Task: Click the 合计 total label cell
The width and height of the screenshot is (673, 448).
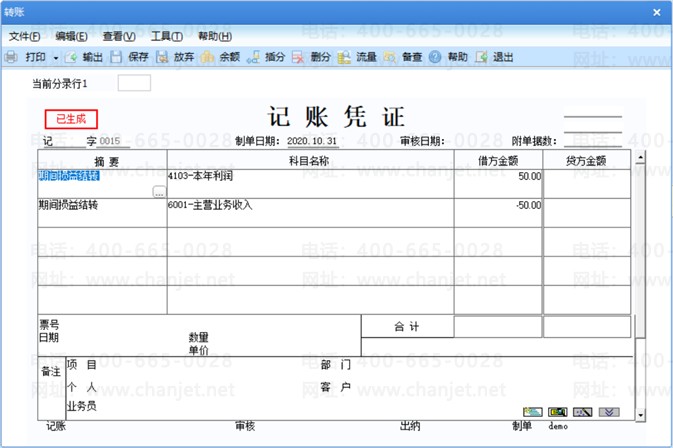Action: click(x=407, y=327)
